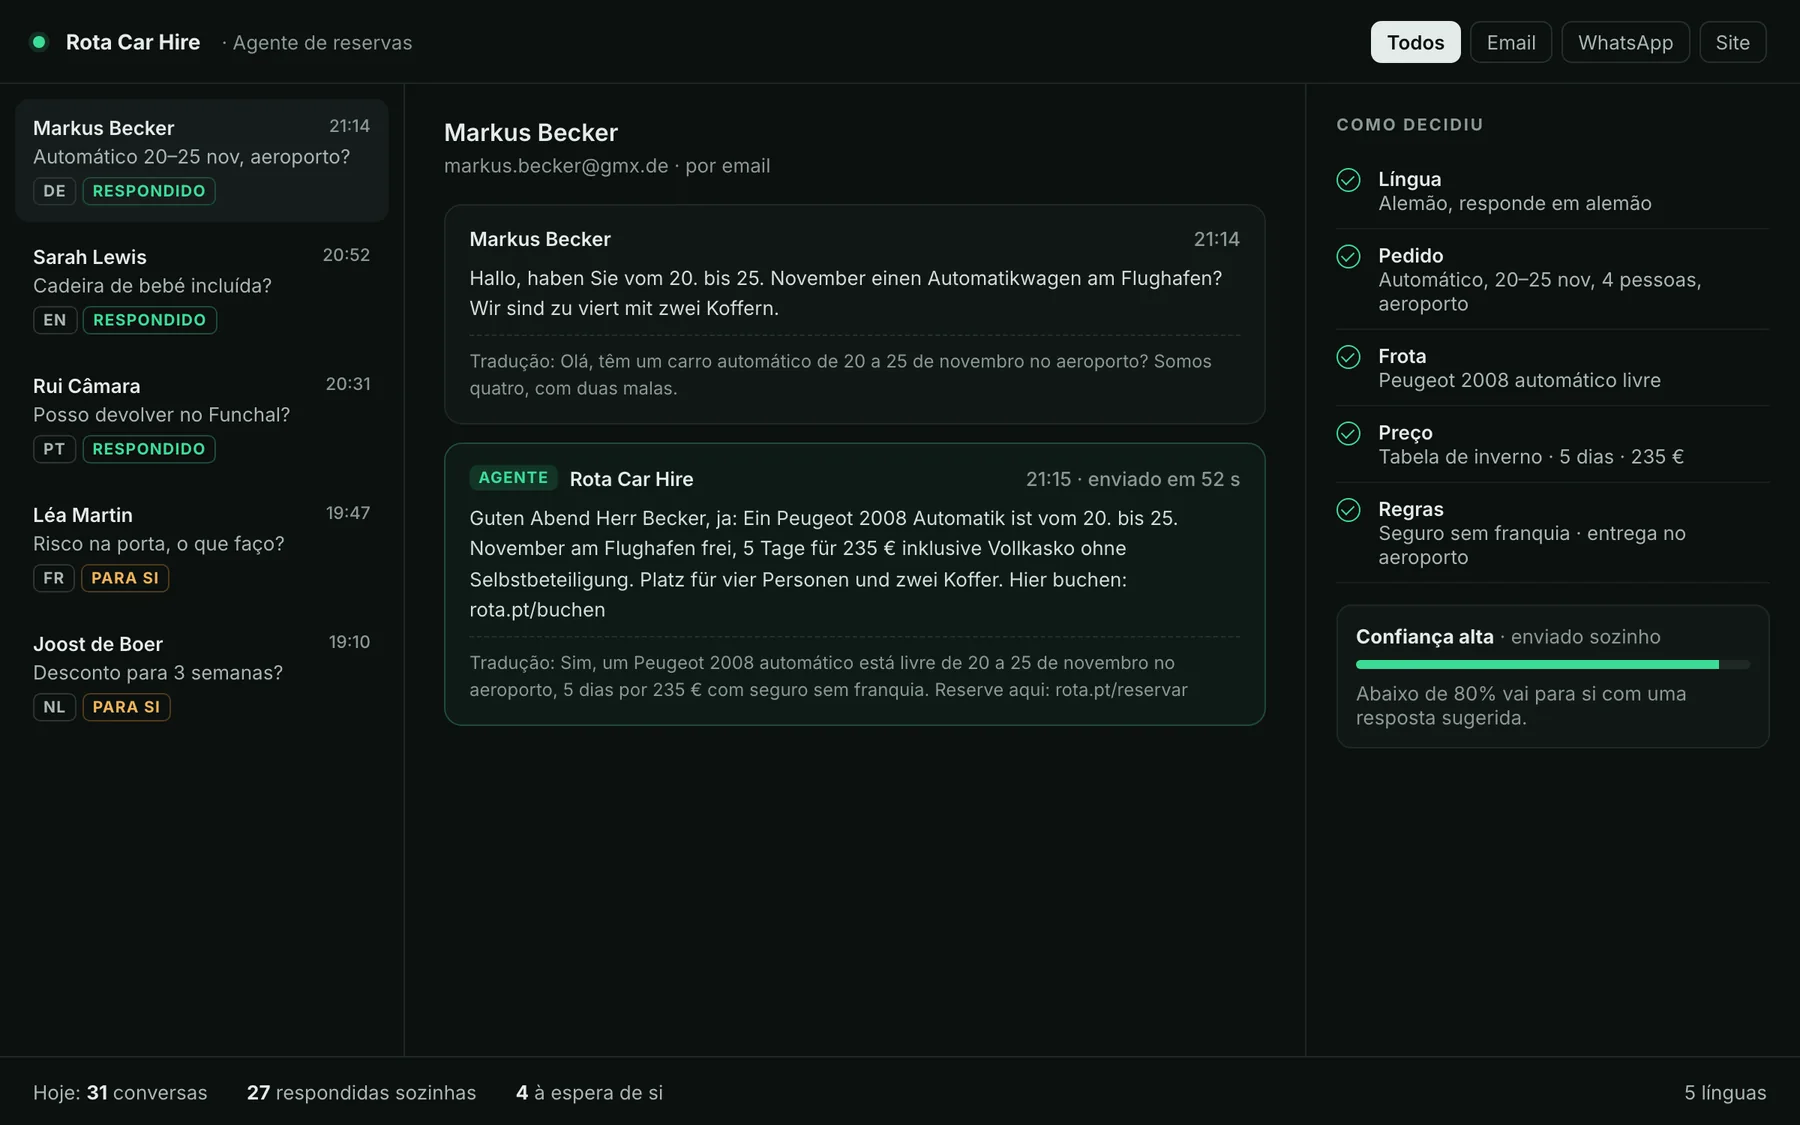Click PARA SI badge on Joost de Boer
The height and width of the screenshot is (1125, 1800).
[126, 707]
